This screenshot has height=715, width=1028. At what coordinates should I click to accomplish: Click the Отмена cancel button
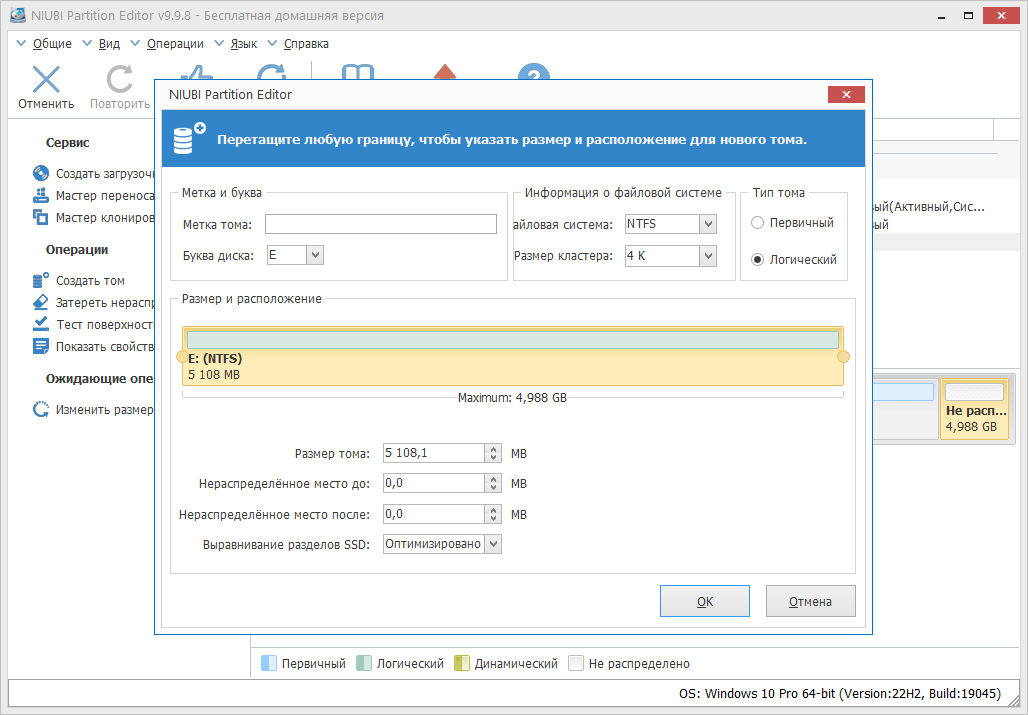810,601
